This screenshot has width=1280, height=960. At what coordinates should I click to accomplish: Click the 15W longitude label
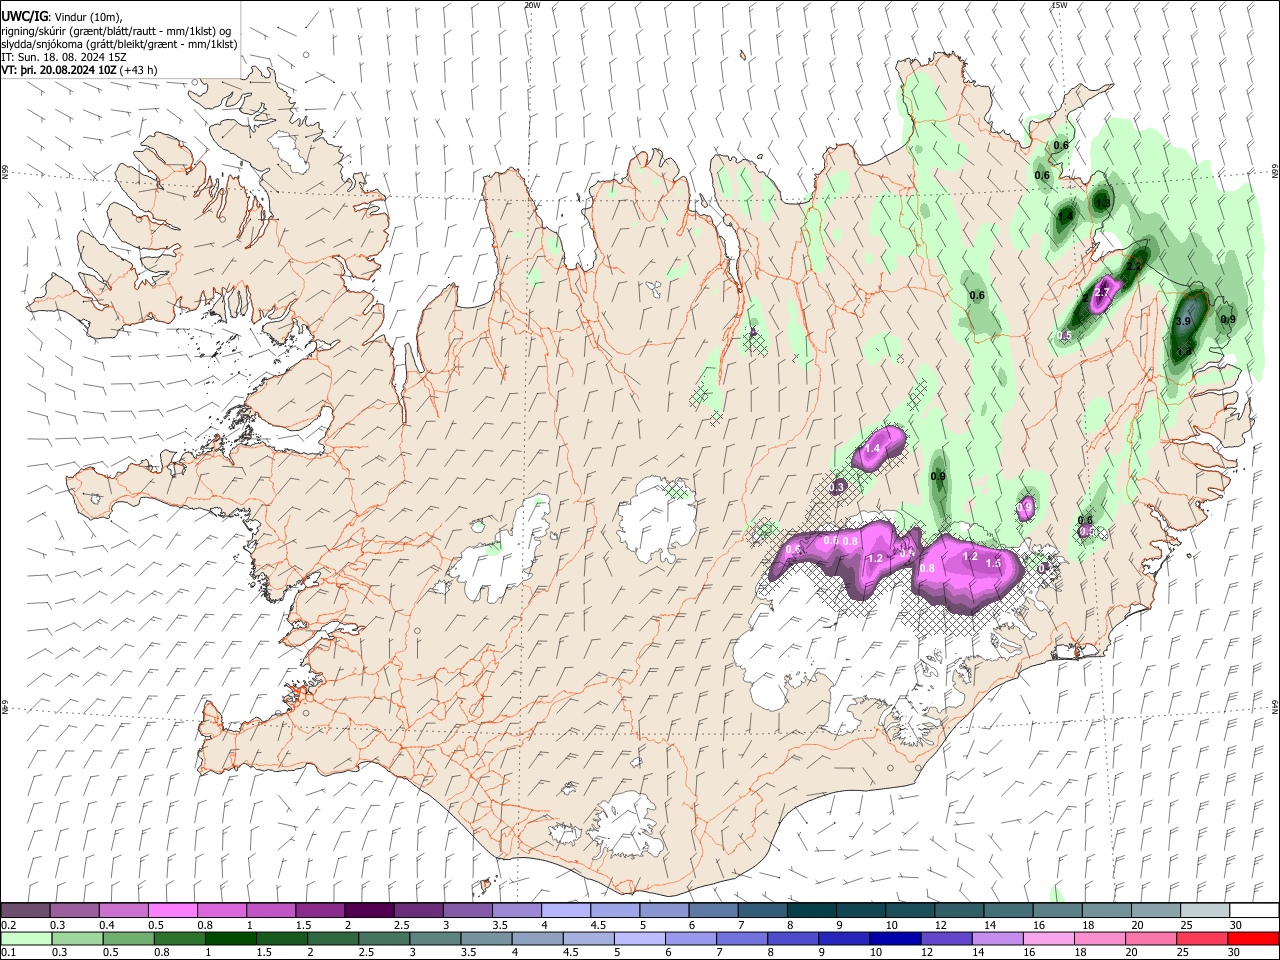1059,5
